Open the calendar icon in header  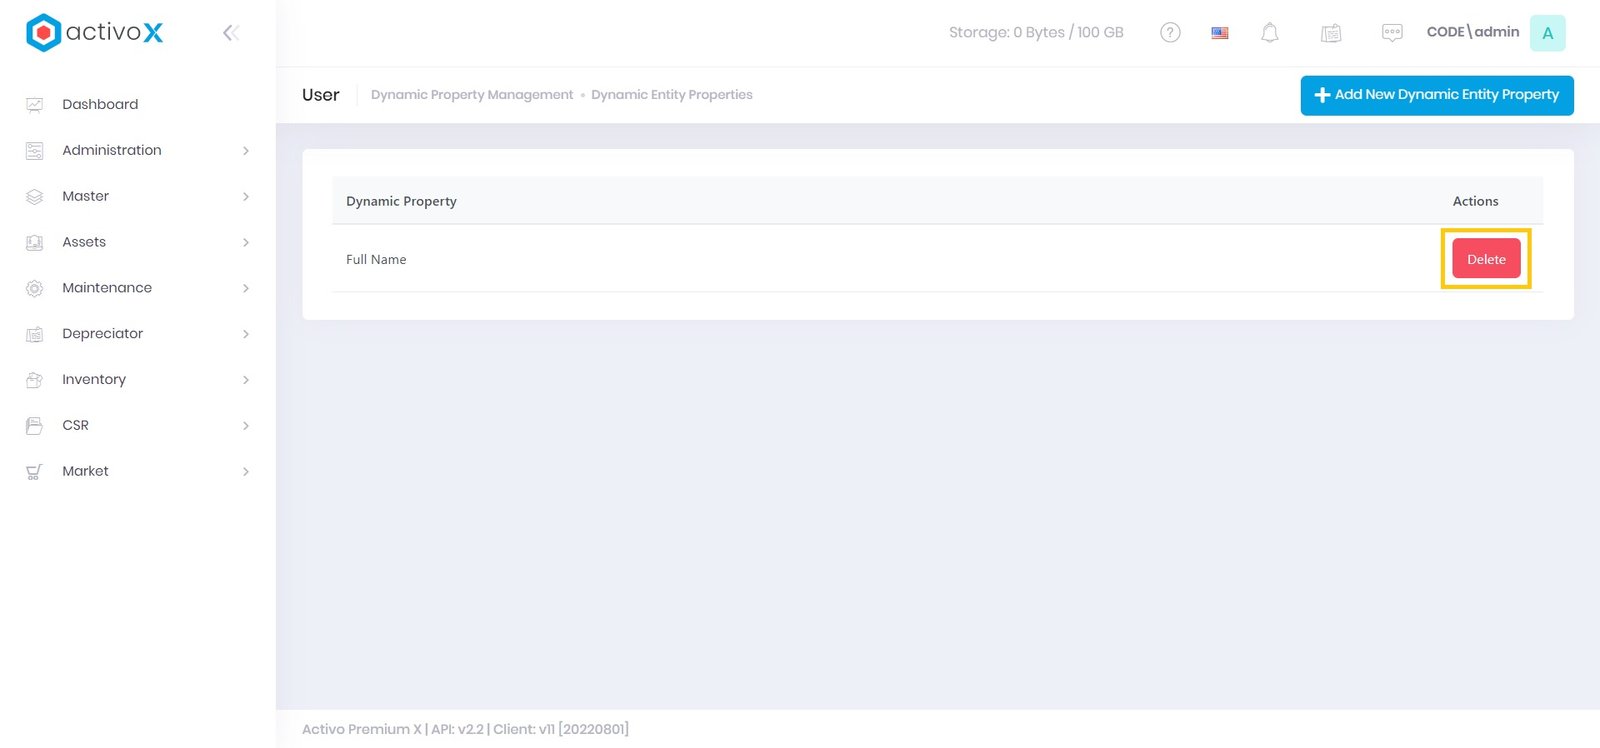pos(1330,33)
